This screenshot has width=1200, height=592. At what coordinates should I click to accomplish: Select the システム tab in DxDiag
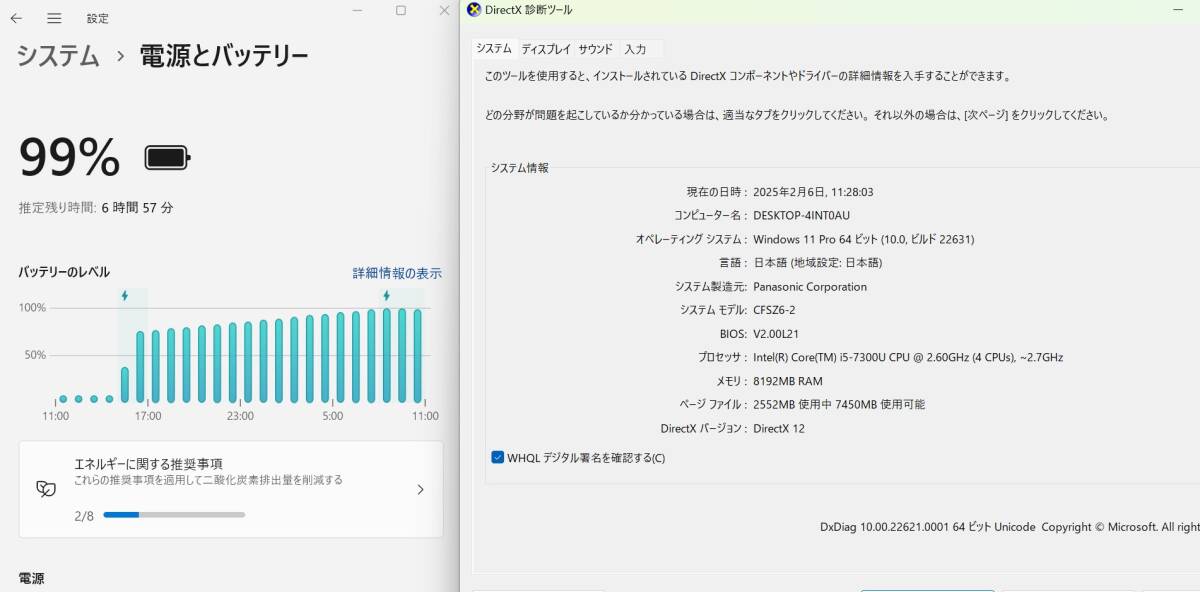(494, 47)
